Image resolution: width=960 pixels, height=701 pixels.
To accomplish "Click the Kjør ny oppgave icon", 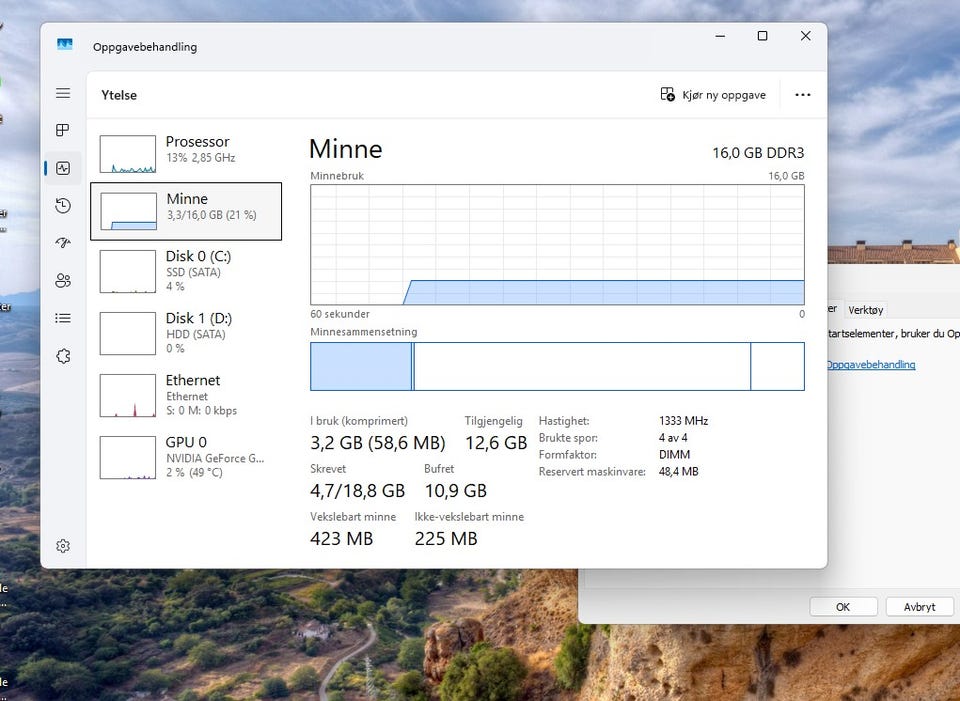I will point(667,94).
